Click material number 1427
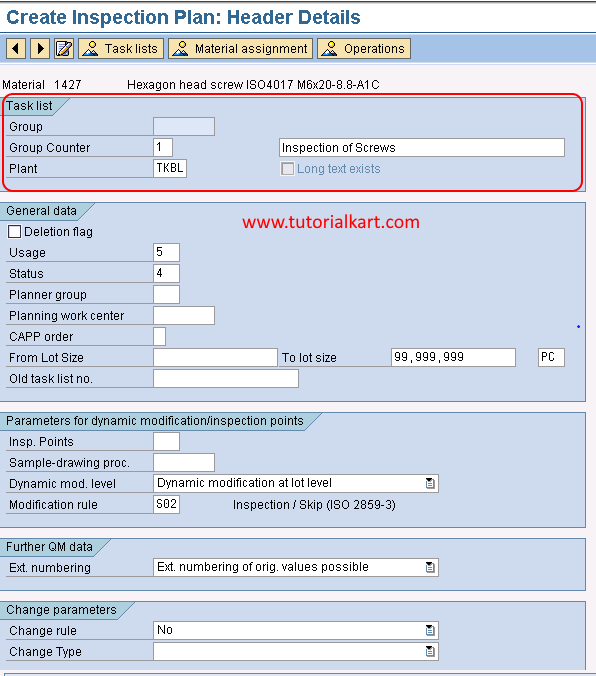 [68, 84]
